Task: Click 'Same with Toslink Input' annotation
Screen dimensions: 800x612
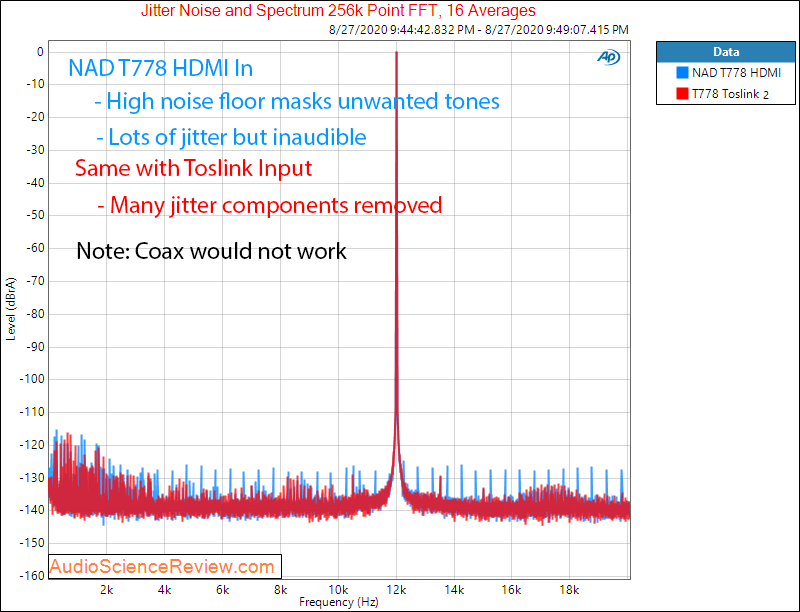Action: (193, 168)
